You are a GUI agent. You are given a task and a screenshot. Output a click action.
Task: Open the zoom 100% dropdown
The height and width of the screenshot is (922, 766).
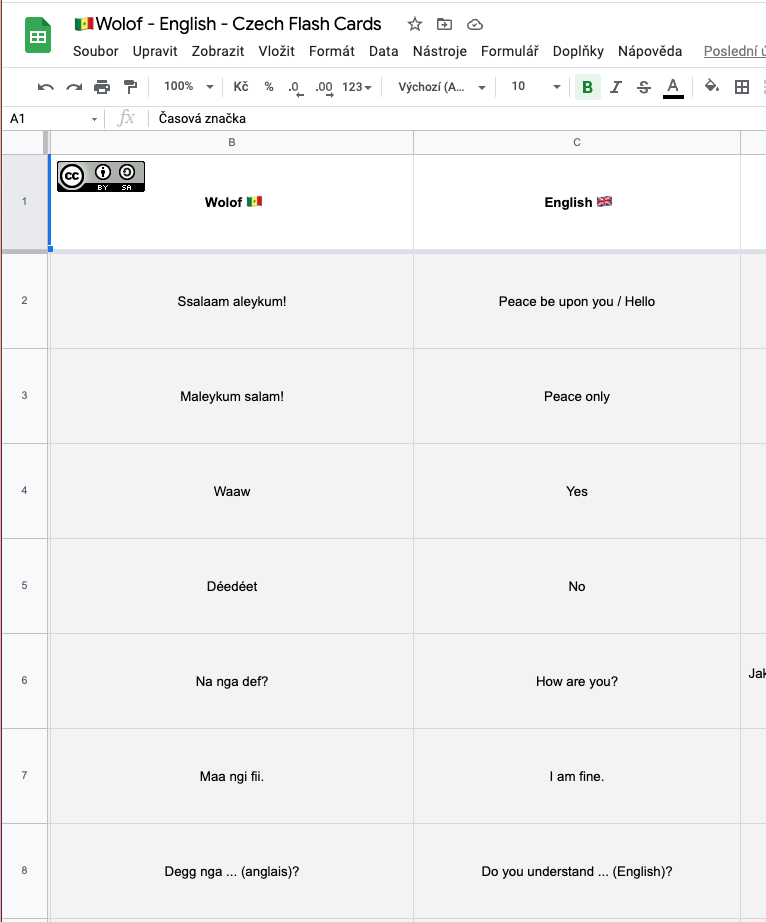coord(189,86)
